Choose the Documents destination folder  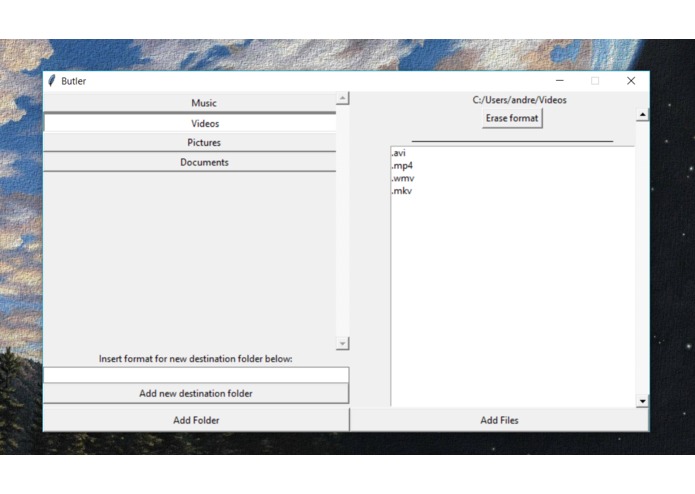[190, 162]
